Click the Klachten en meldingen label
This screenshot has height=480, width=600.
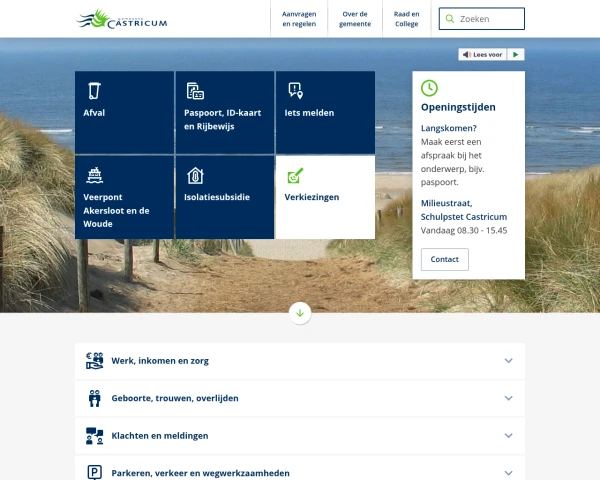point(160,436)
